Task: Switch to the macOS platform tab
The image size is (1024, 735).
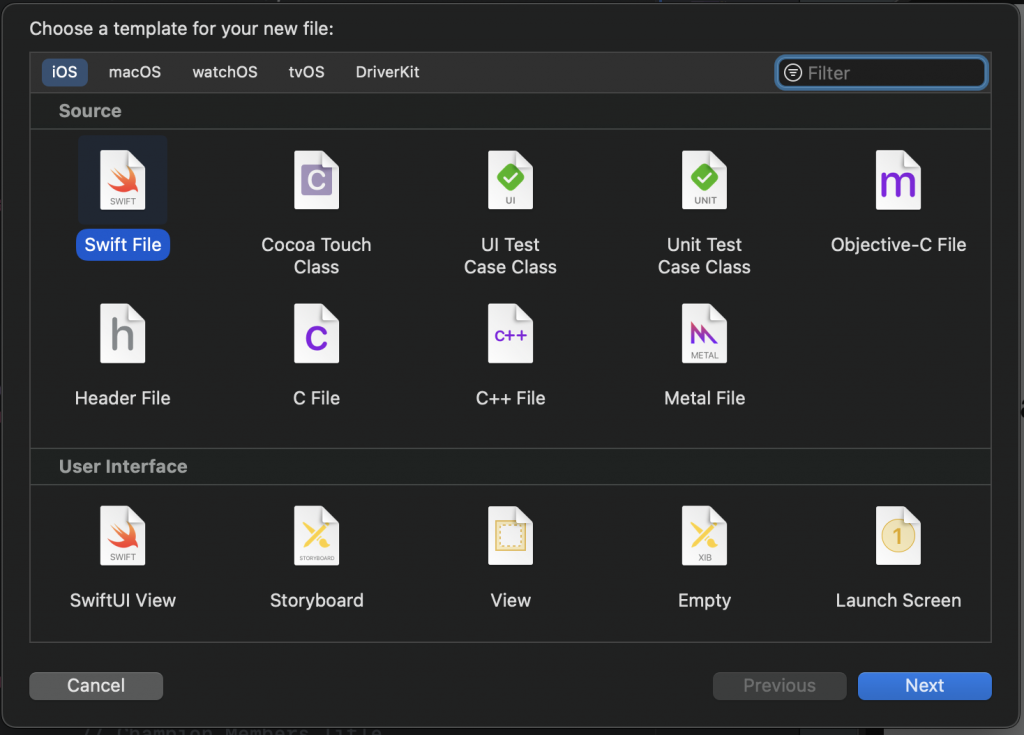Action: pyautogui.click(x=135, y=72)
